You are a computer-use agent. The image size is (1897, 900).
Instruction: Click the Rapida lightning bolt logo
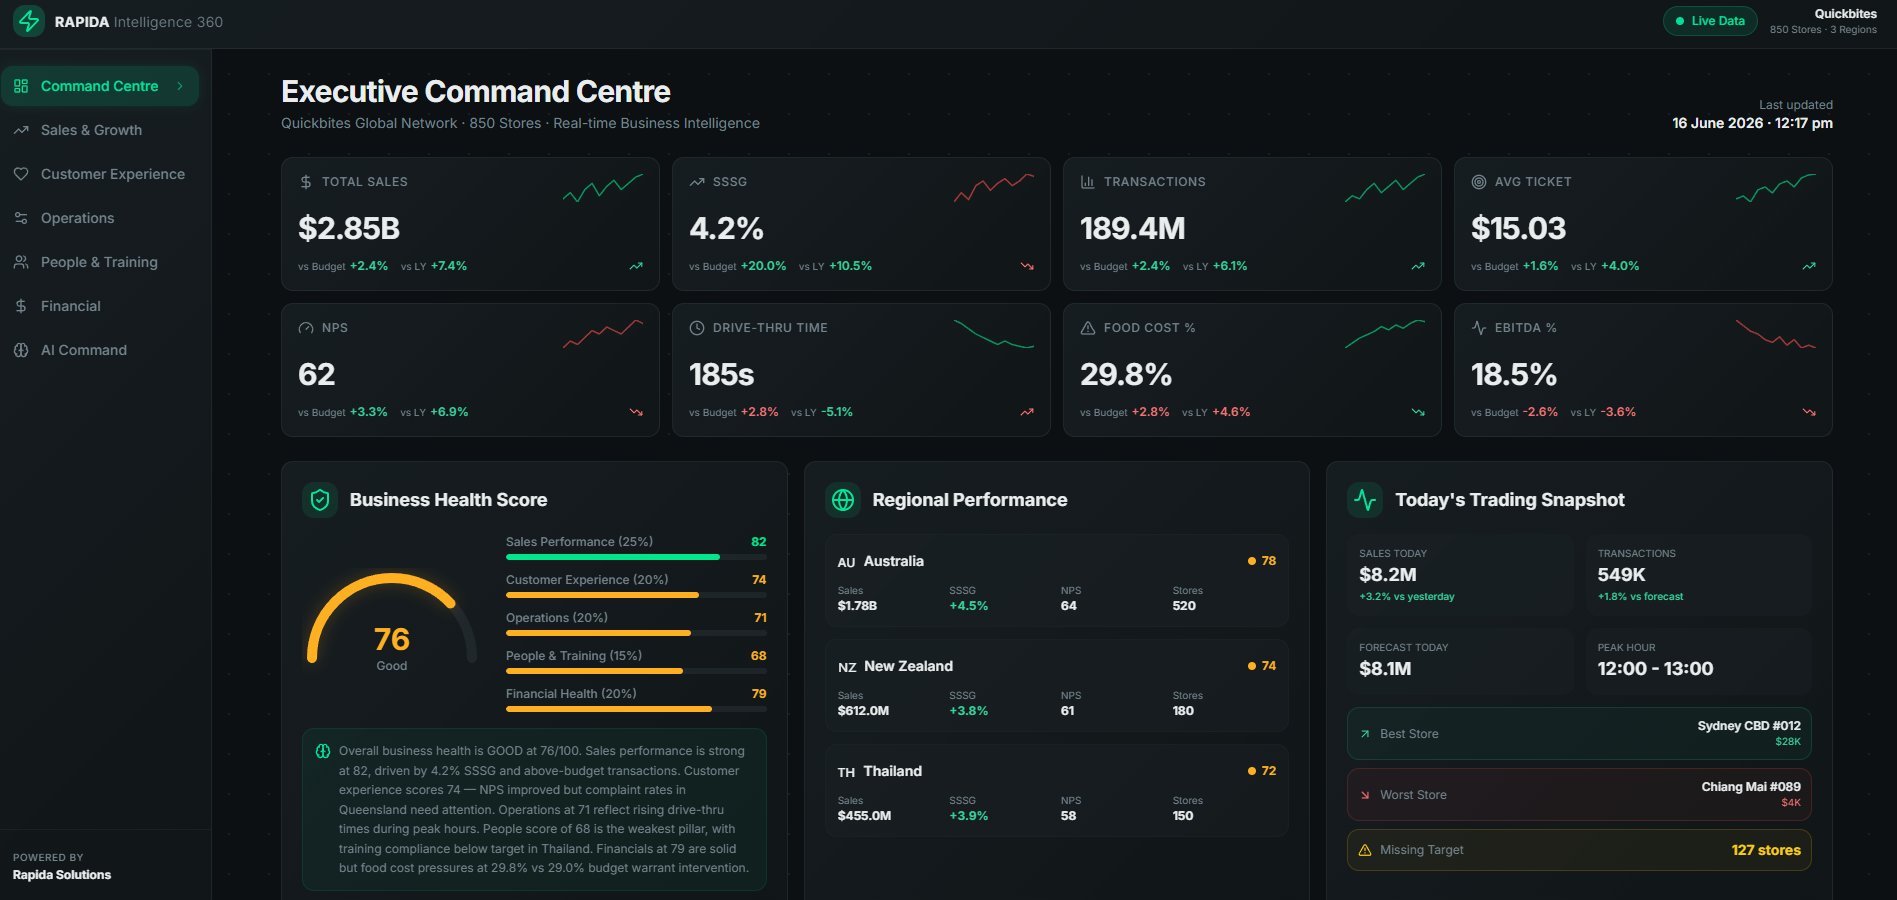point(29,21)
